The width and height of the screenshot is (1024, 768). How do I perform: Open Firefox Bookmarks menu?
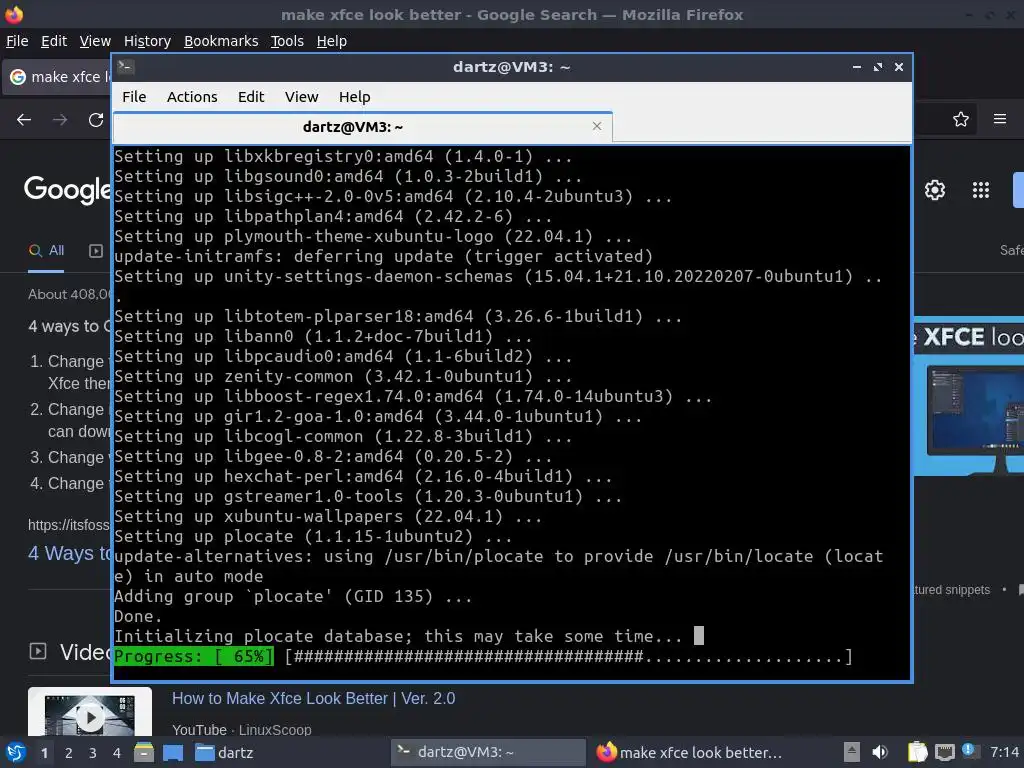221,41
